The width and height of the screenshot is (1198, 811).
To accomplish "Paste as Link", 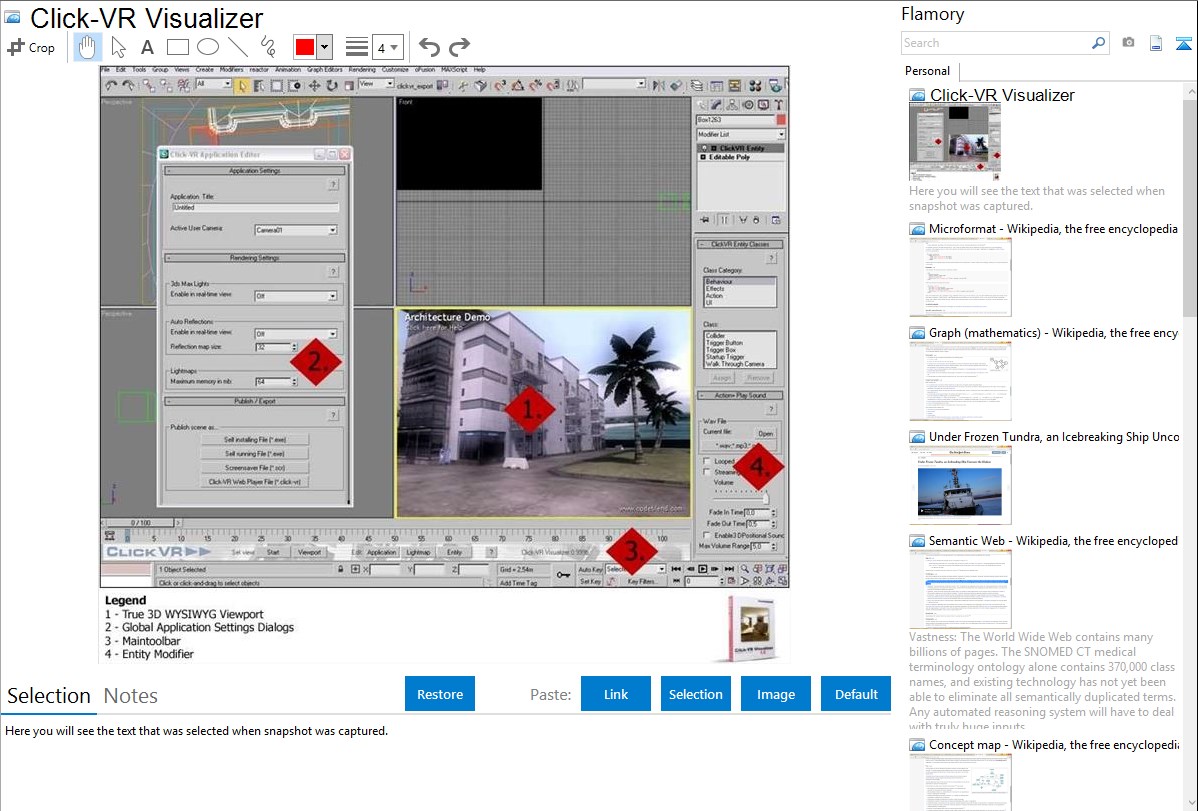I will (x=616, y=694).
